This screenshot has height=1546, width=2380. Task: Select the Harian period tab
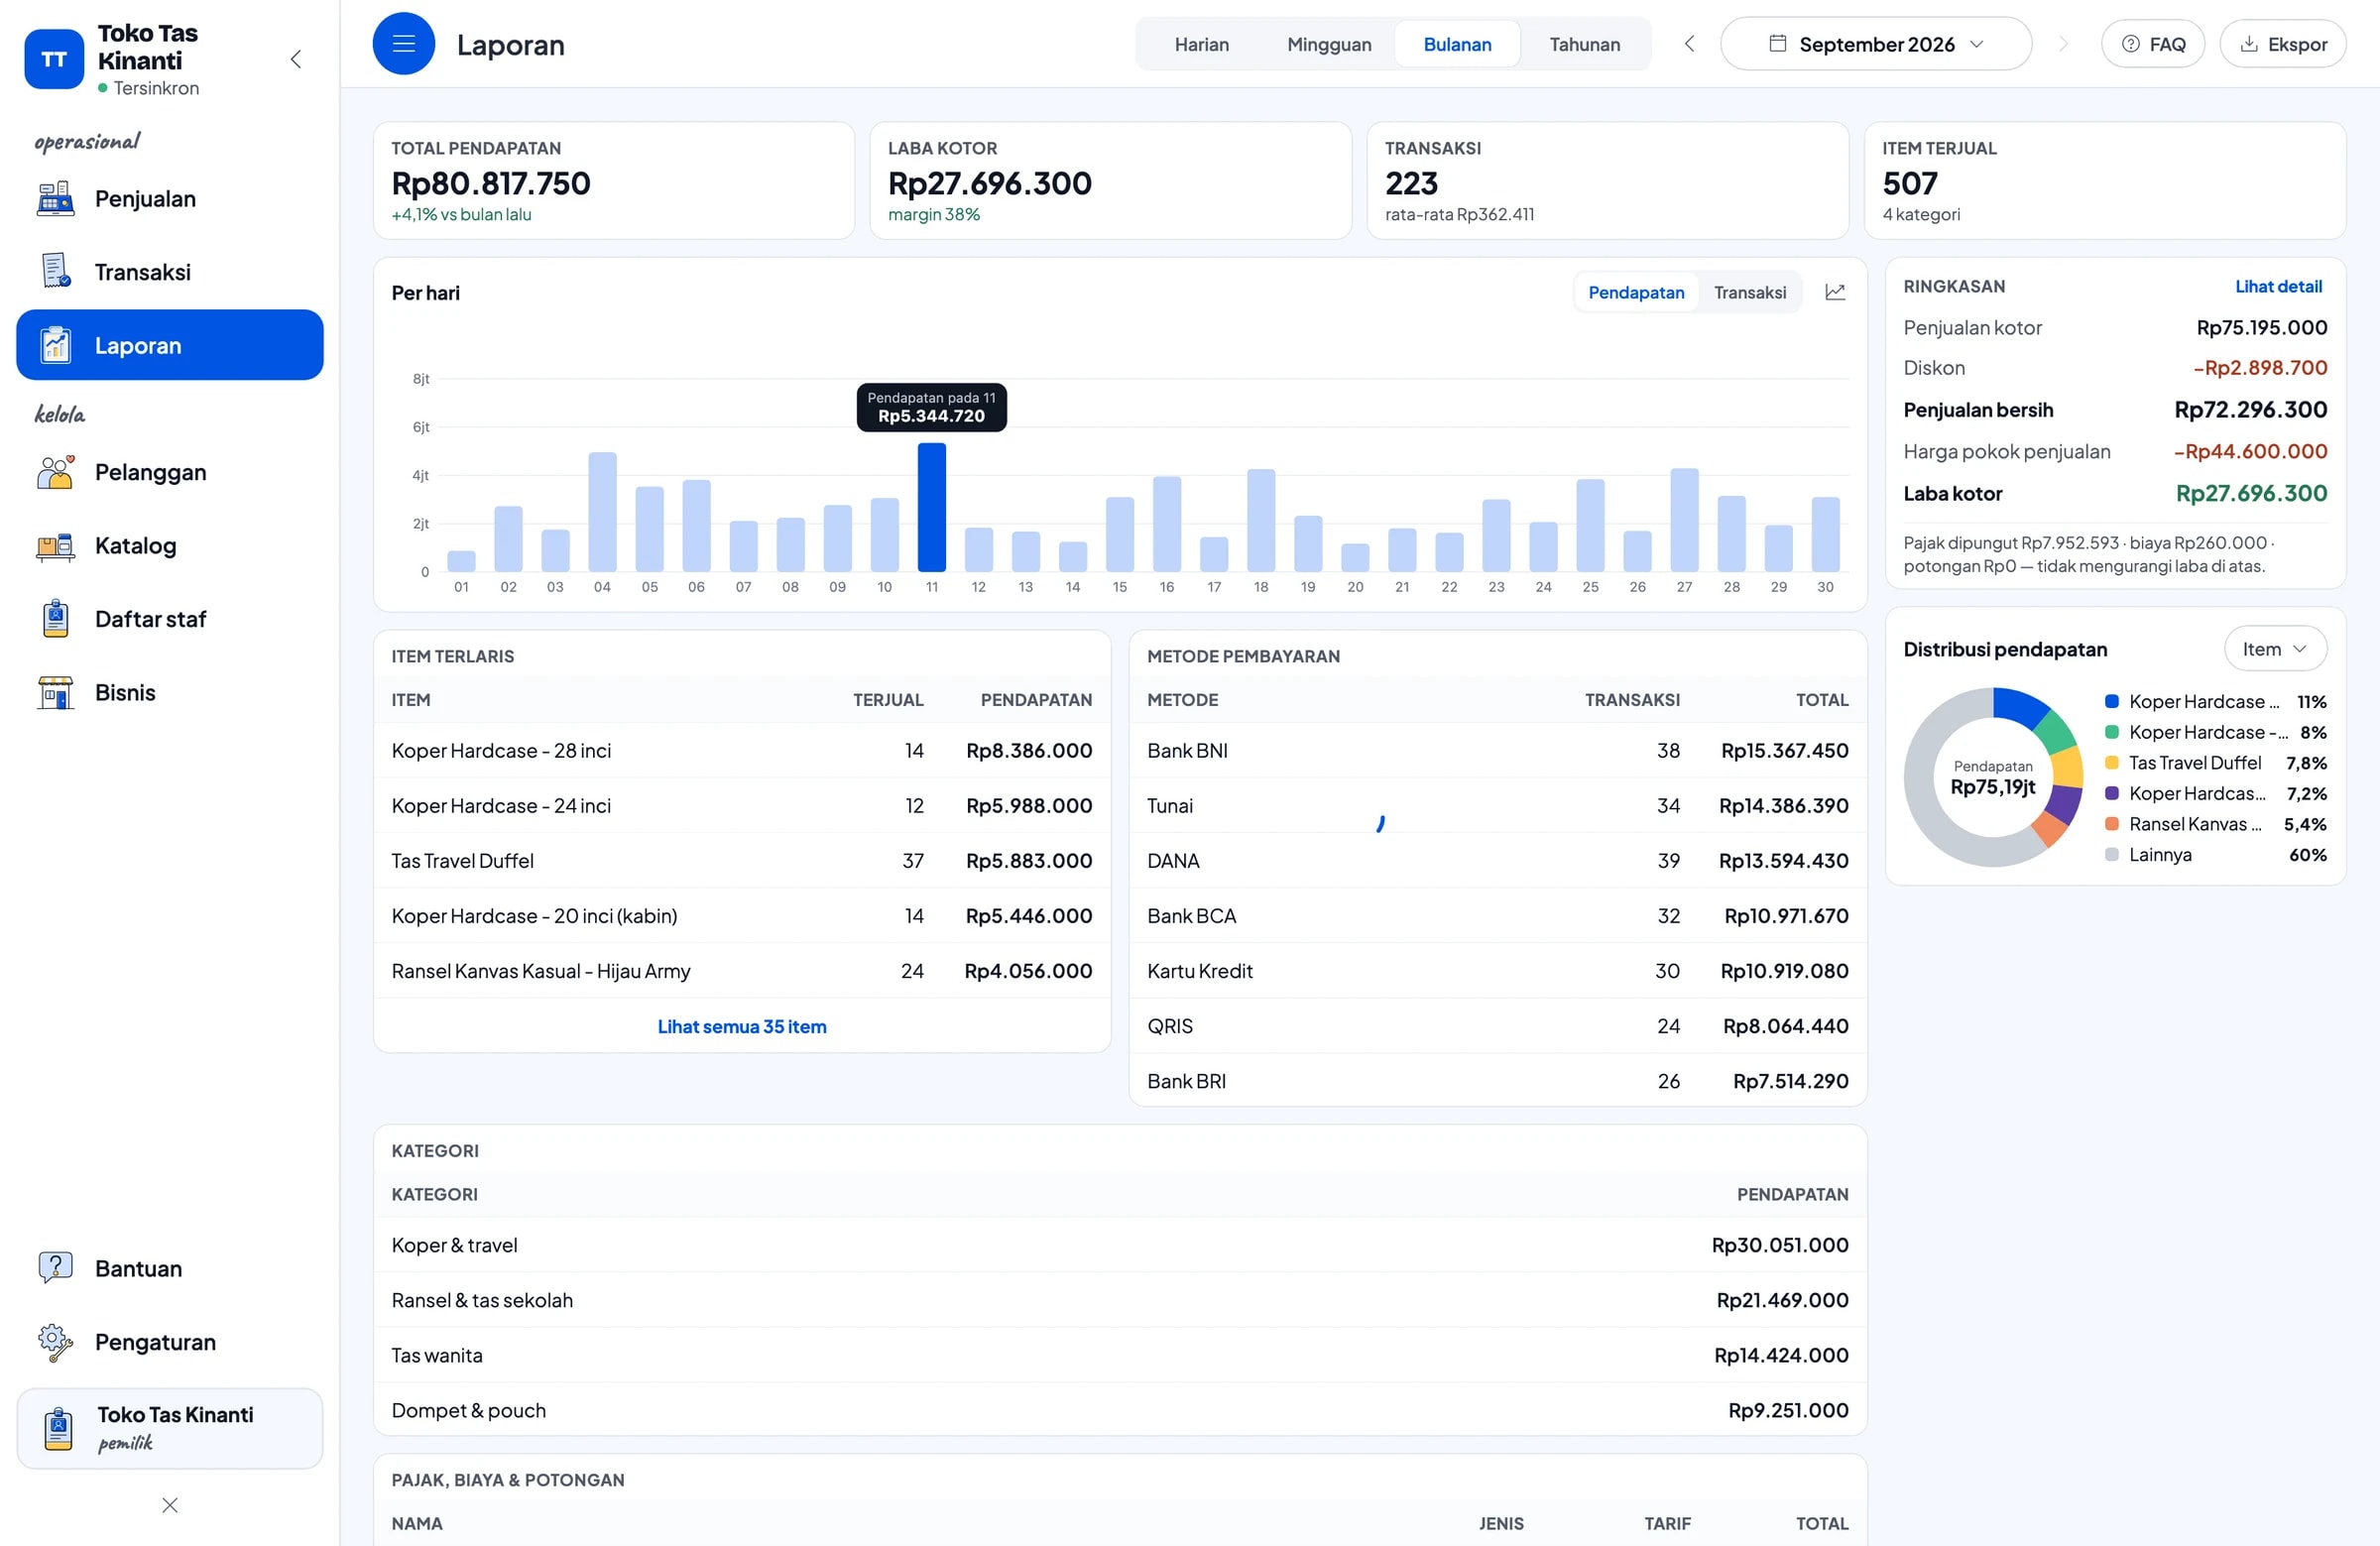tap(1201, 44)
